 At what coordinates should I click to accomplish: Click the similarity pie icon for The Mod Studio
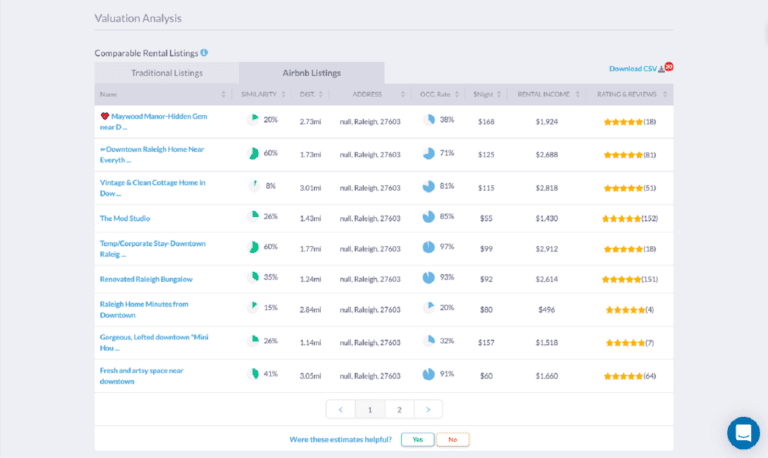pos(252,217)
